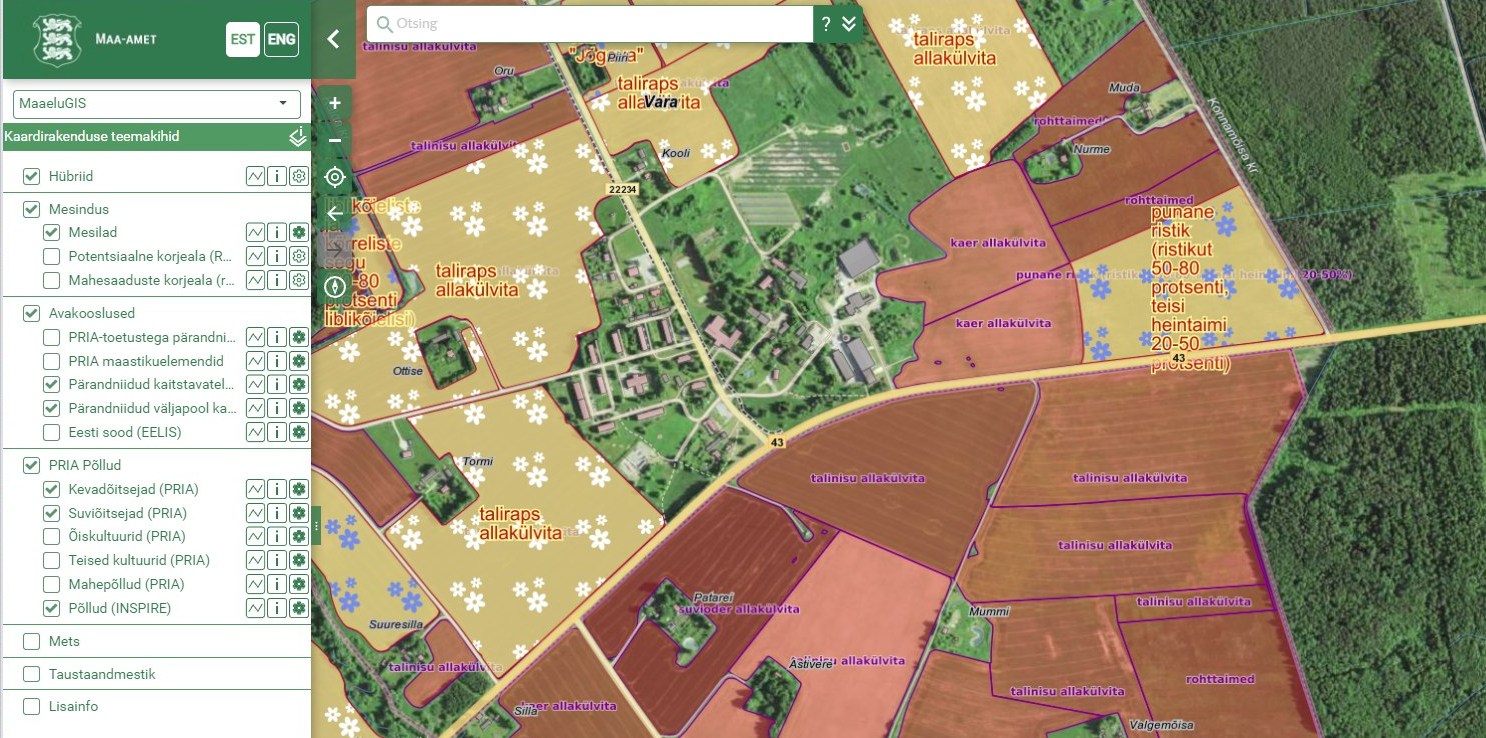Screen dimensions: 1486x738
Task: Expand the Mets layer group
Action: point(64,641)
